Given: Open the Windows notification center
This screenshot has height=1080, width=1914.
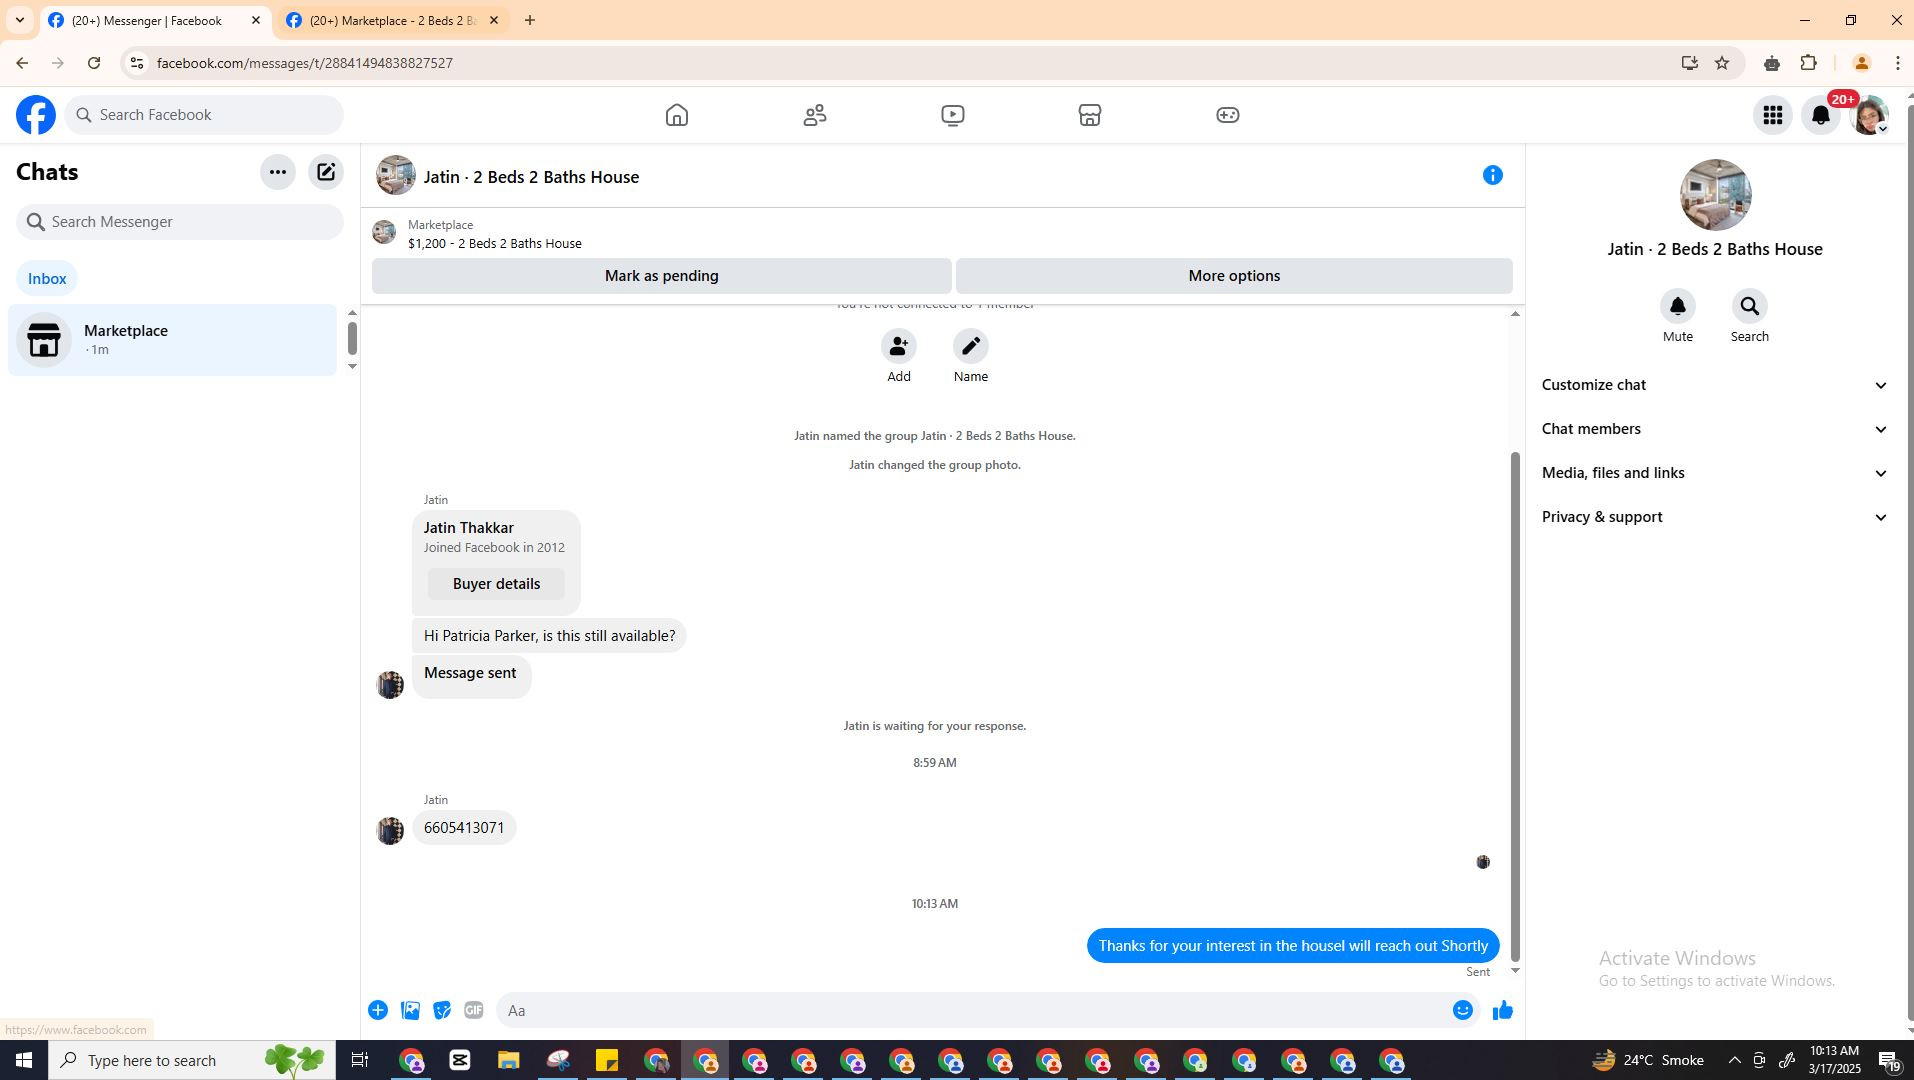Looking at the screenshot, I should (x=1890, y=1061).
